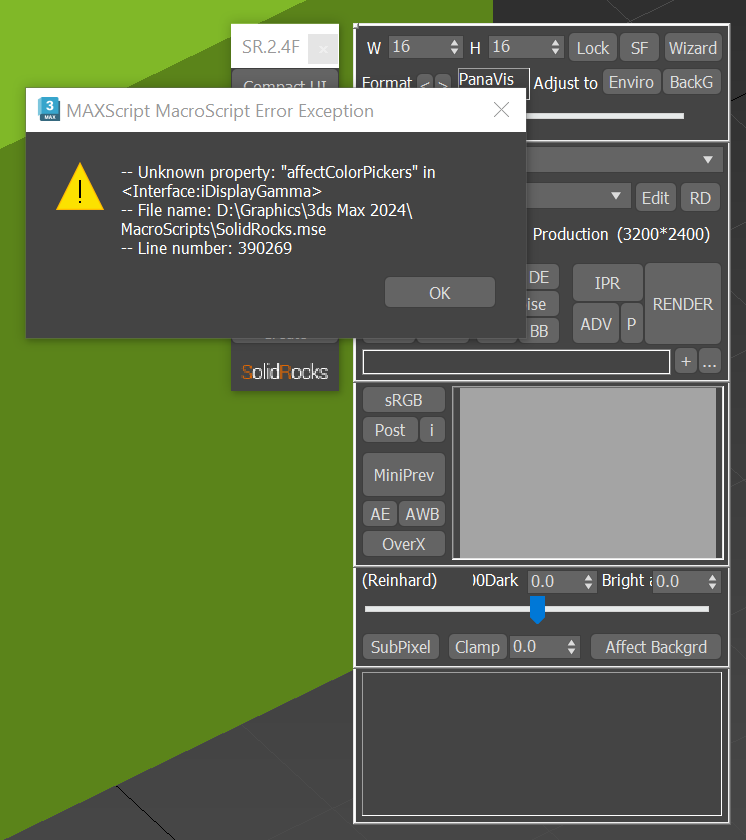The image size is (746, 840).
Task: Open ADV settings
Action: pyautogui.click(x=596, y=324)
